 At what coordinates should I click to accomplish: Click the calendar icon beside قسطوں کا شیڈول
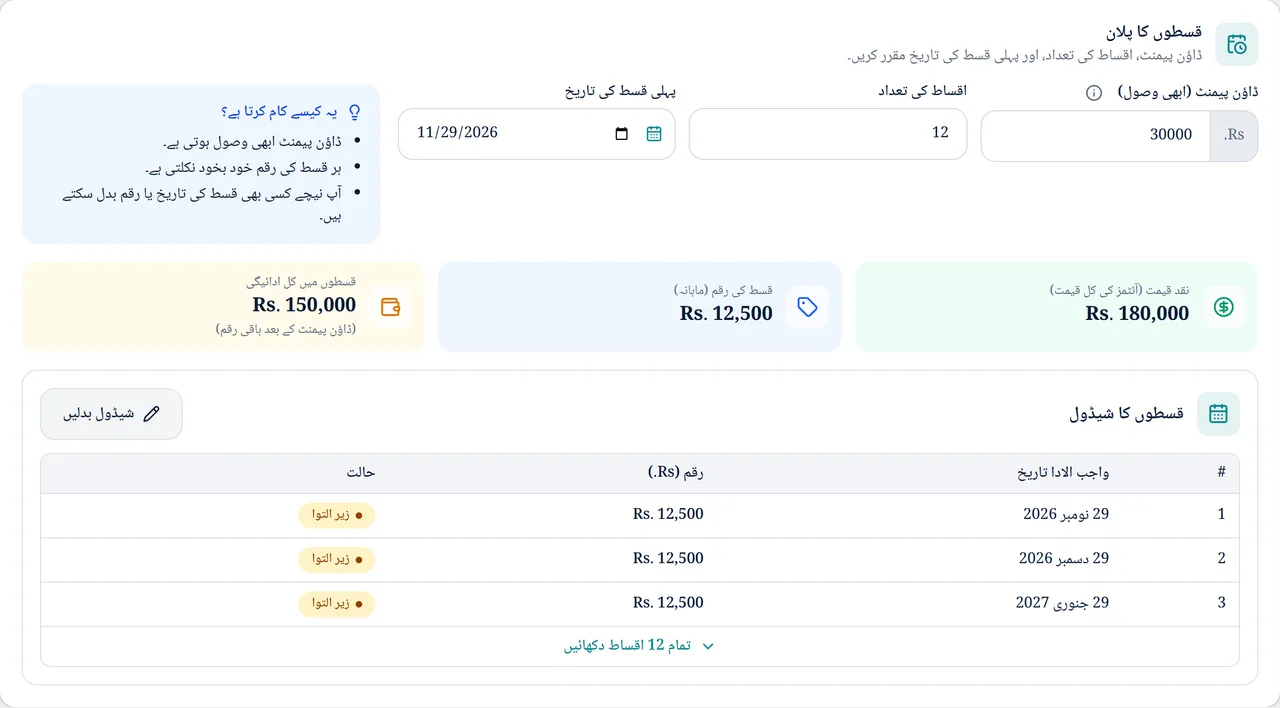click(x=1218, y=414)
